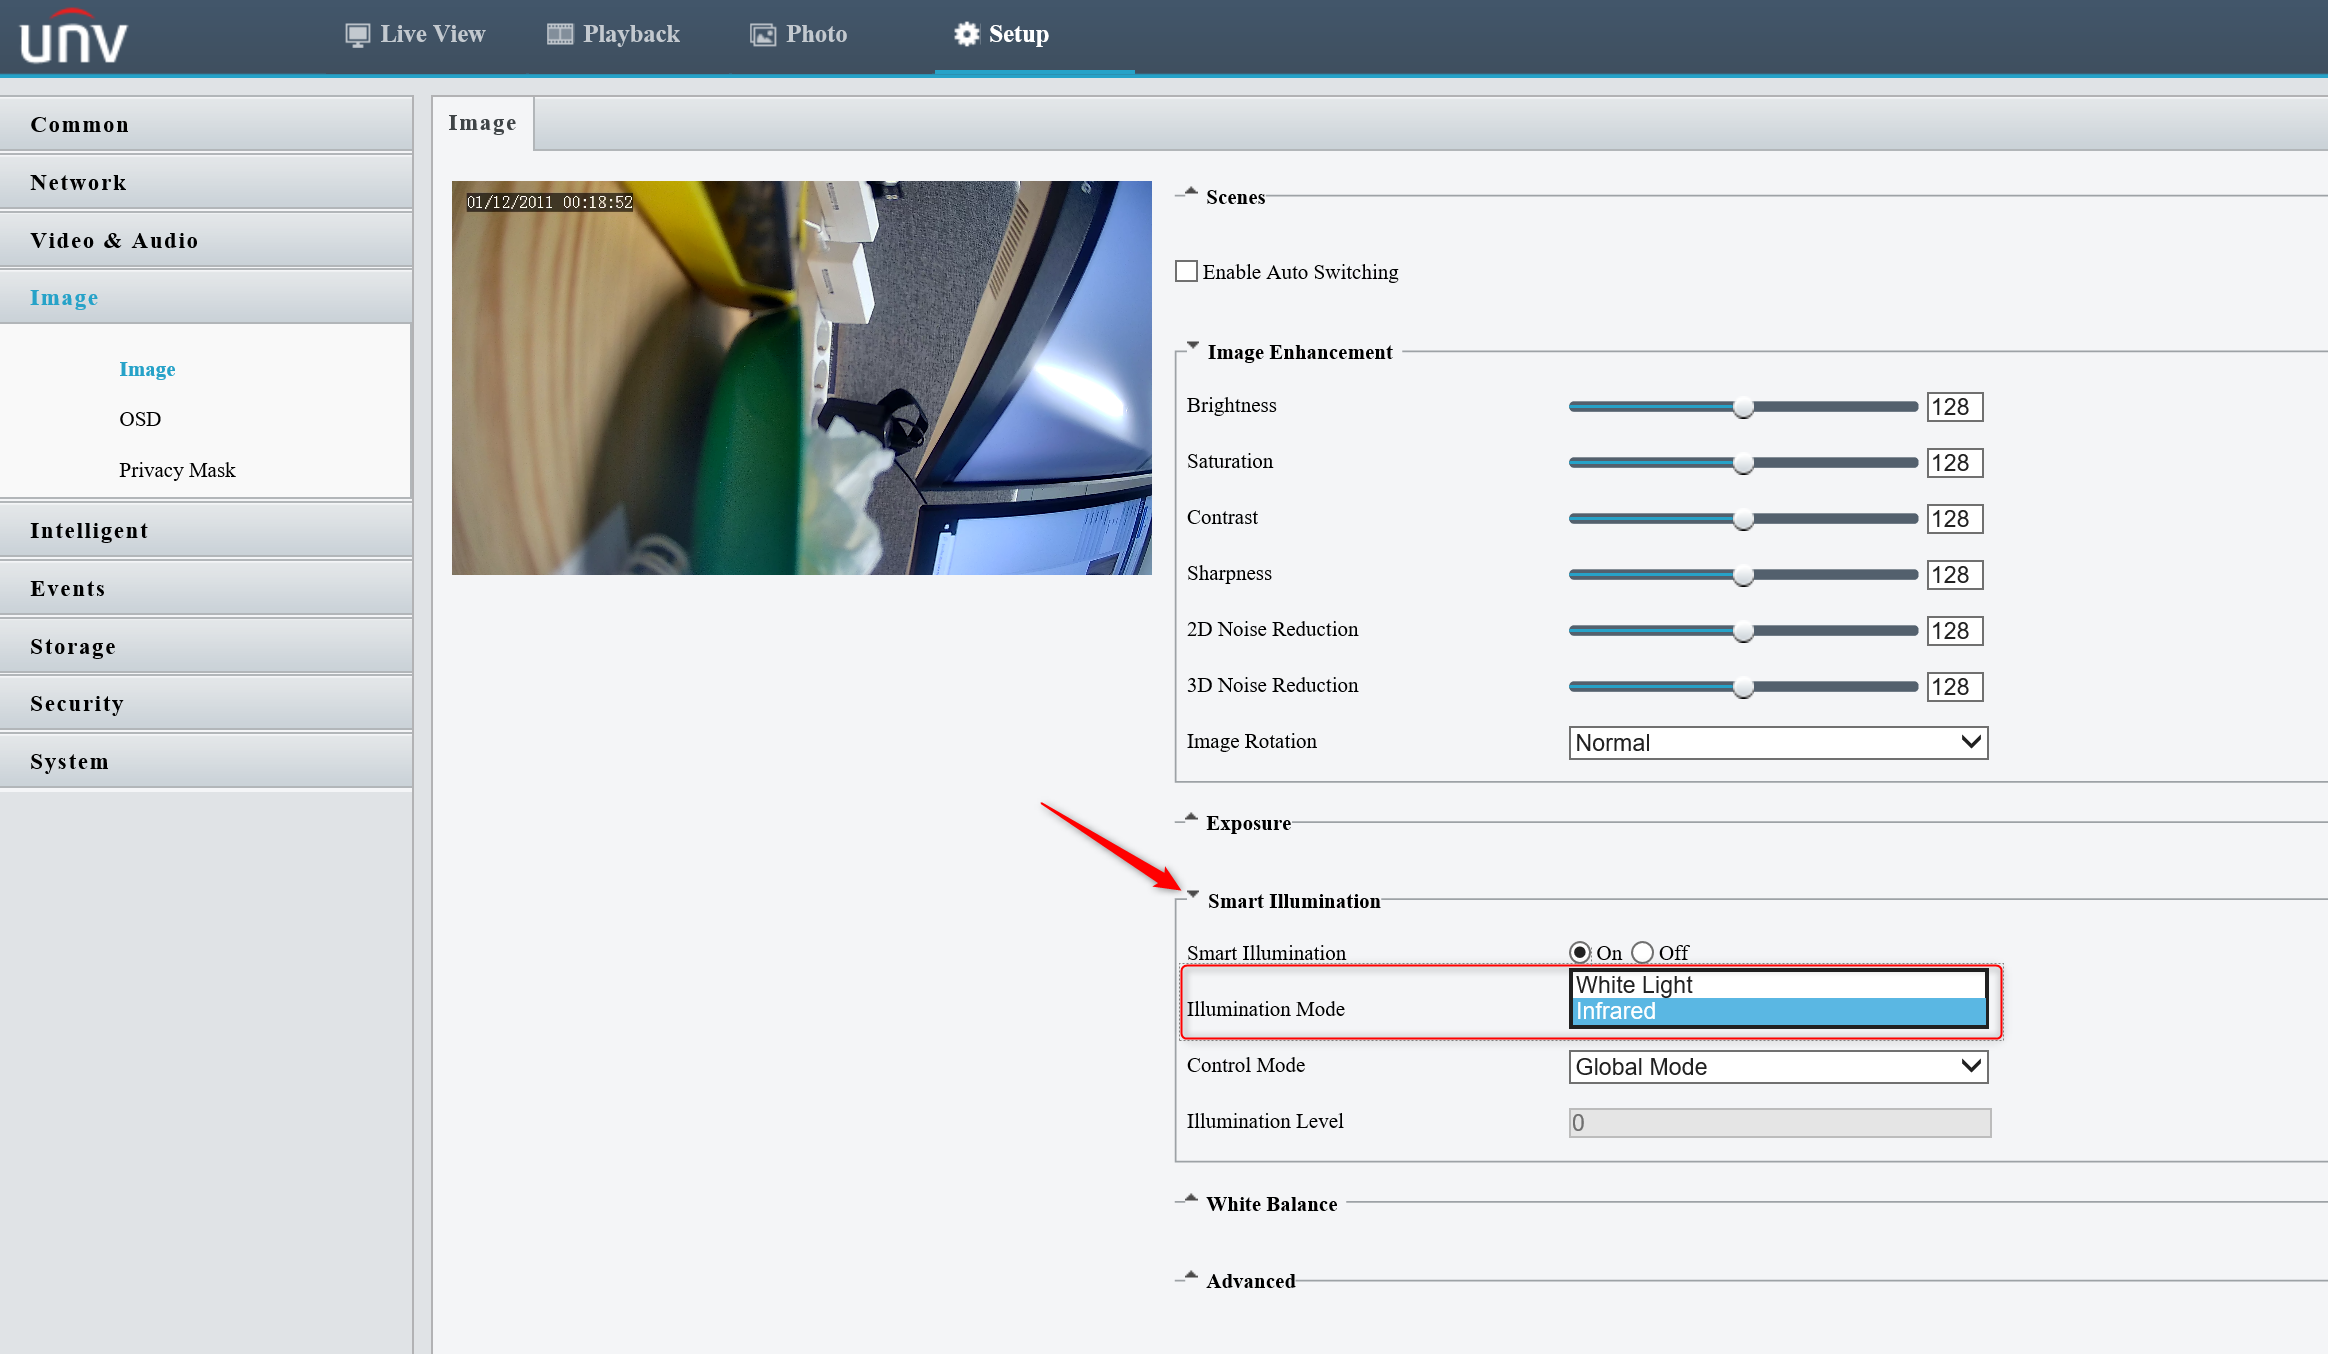
Task: Click the 01/12/2011 00:18:52 timestamp overlay
Action: point(550,202)
